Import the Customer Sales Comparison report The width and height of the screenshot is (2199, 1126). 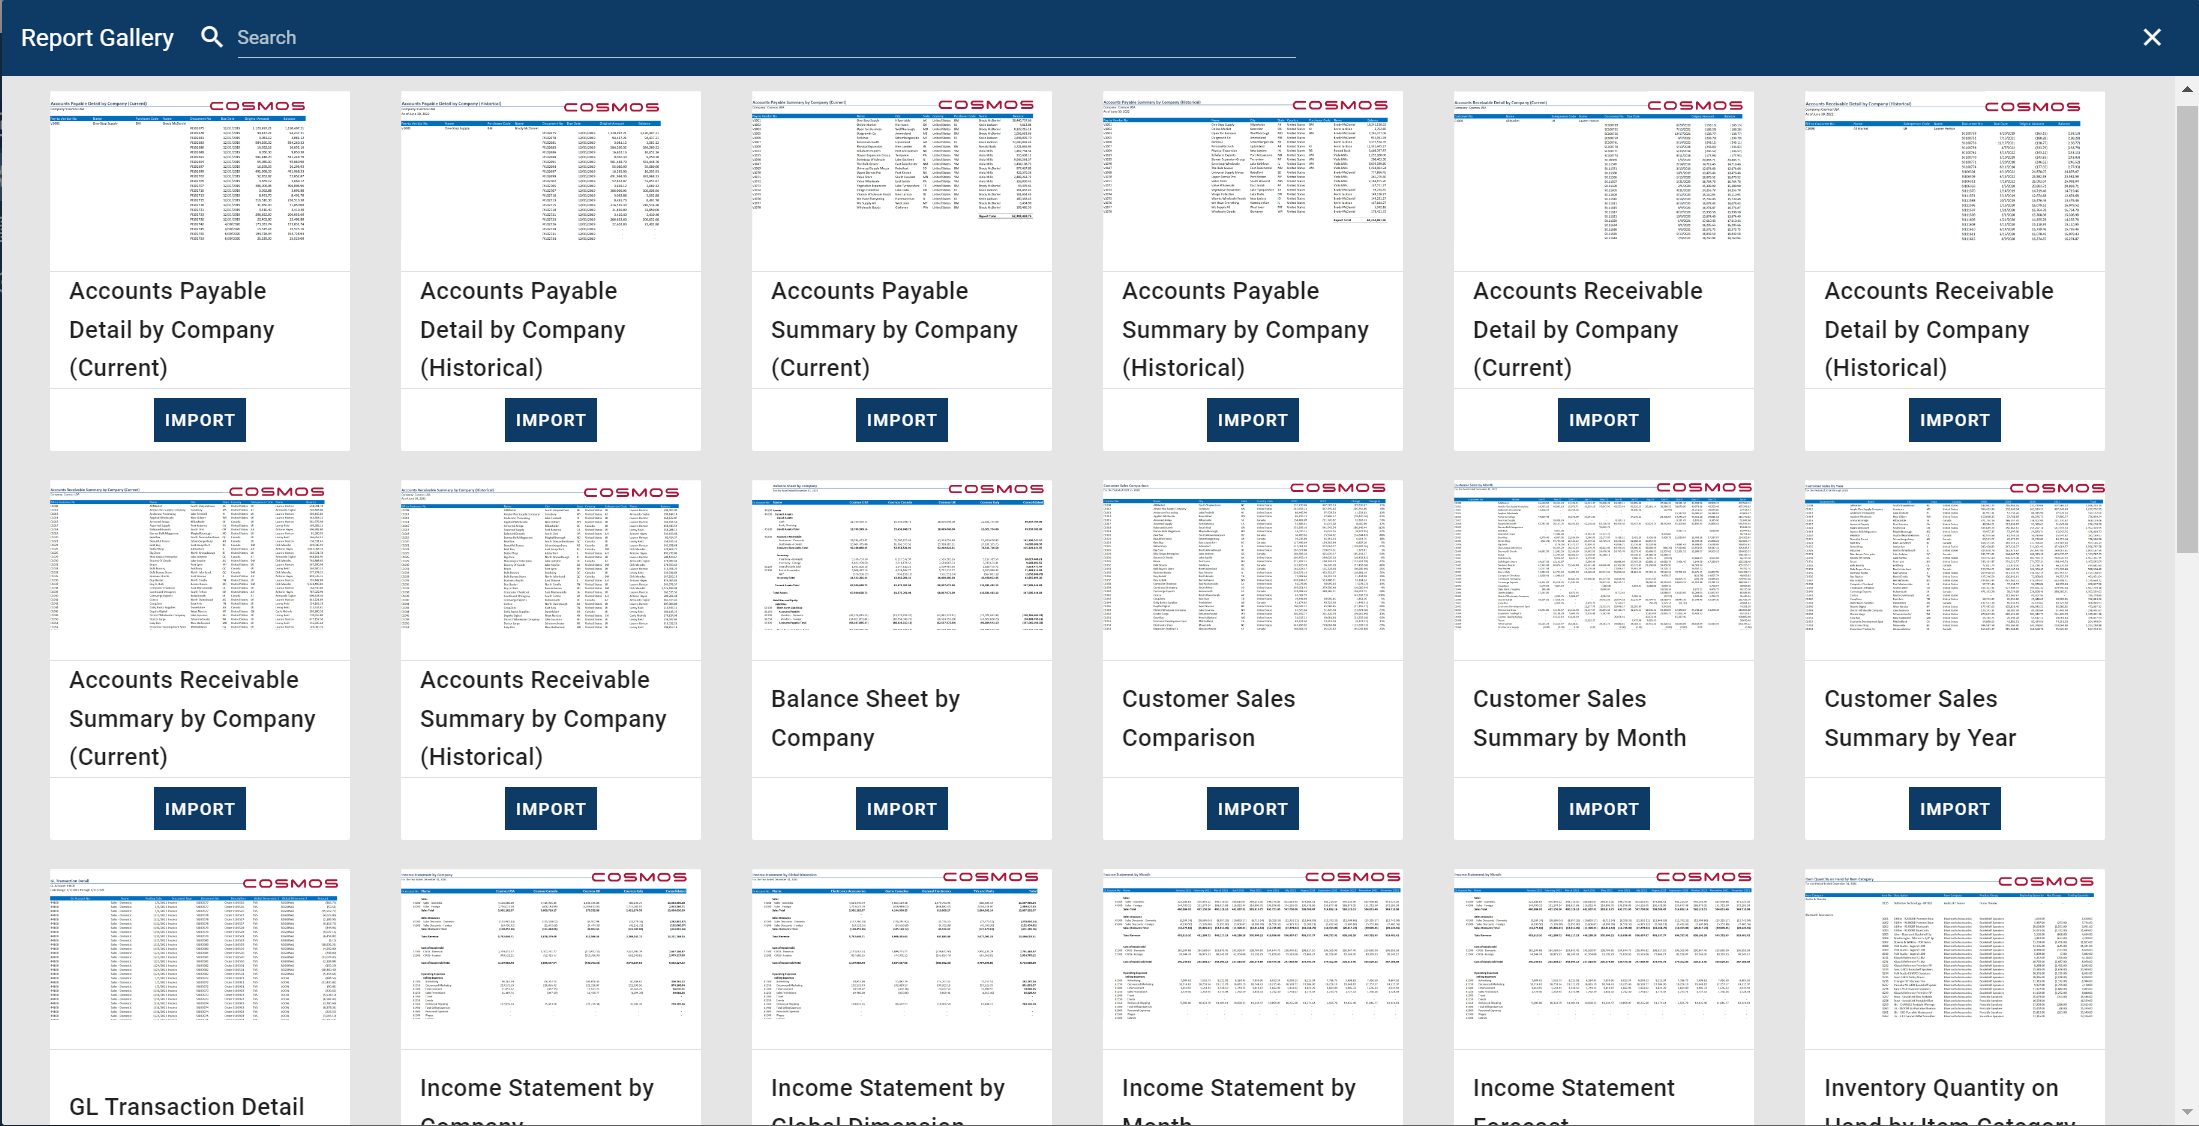1253,809
